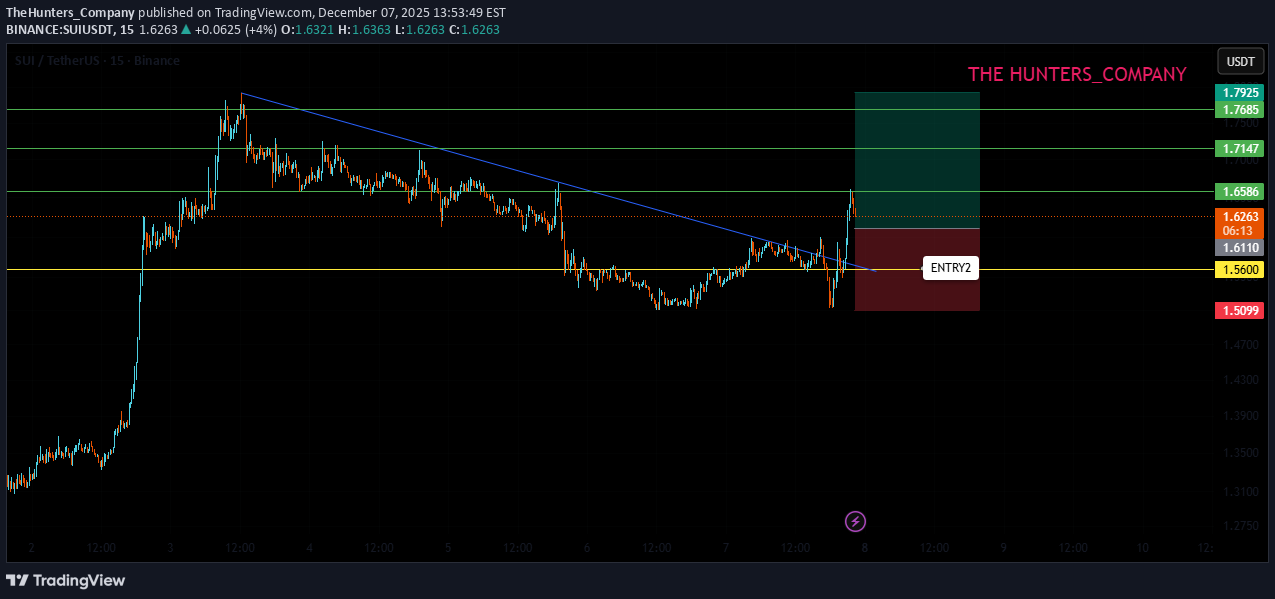Select the 1.7147 price level label
Viewport: 1275px width, 599px height.
tap(1240, 148)
